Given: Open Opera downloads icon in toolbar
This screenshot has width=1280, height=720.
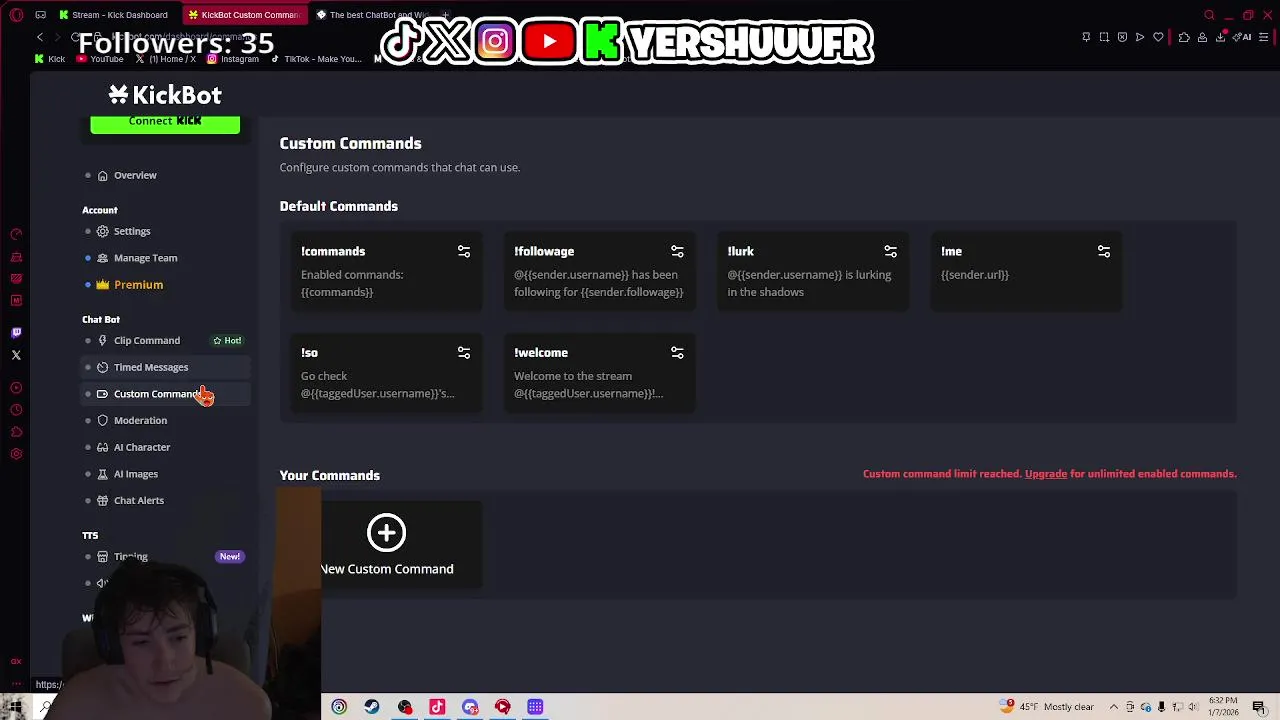Looking at the screenshot, I should tap(1220, 37).
